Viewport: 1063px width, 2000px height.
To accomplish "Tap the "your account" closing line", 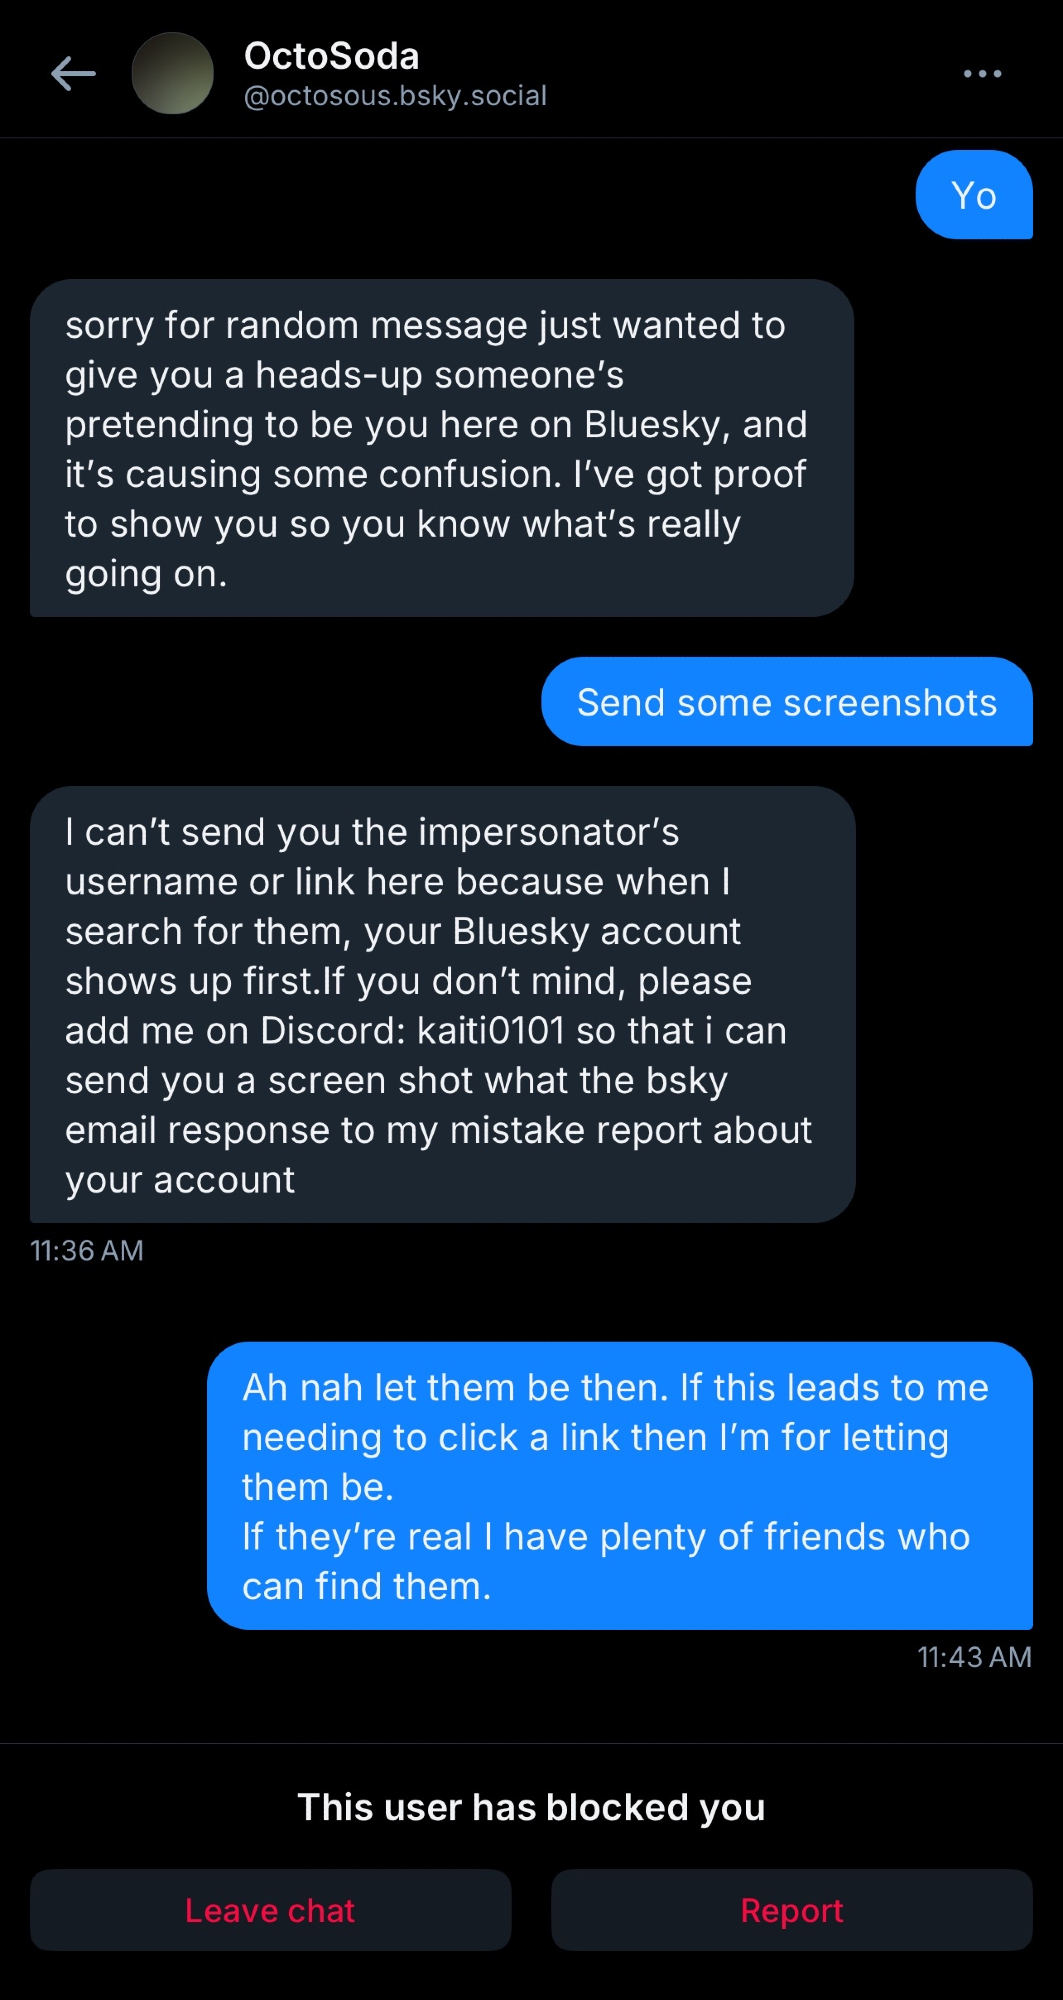I will coord(180,1180).
